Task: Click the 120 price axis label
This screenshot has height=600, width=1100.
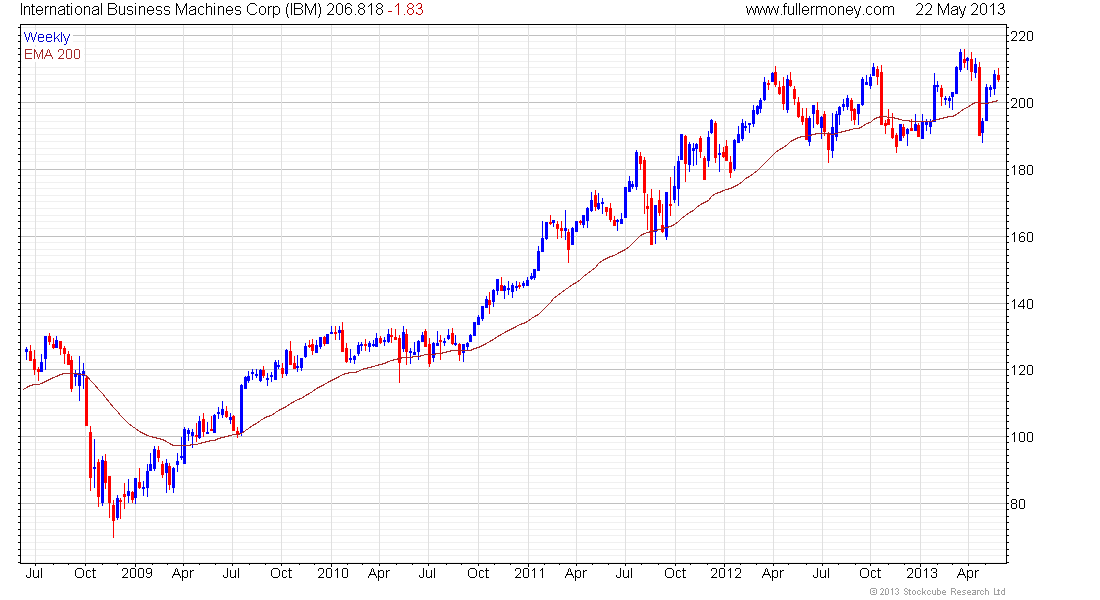Action: tap(1022, 371)
